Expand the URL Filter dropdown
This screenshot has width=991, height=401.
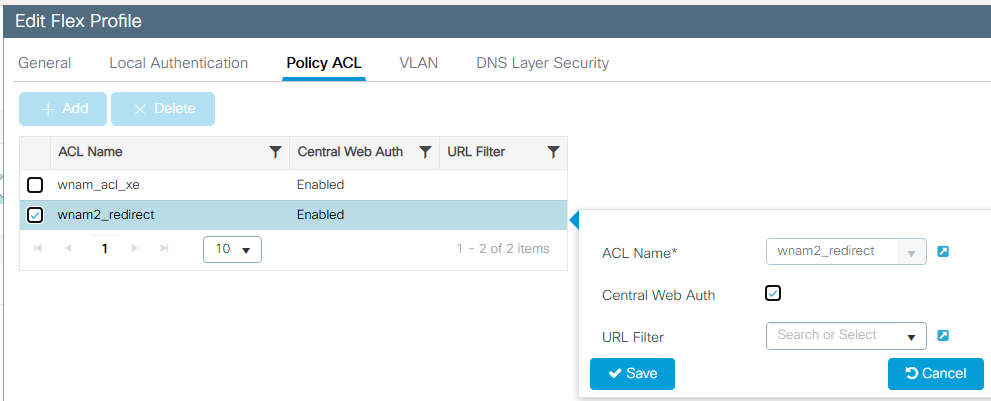pyautogui.click(x=911, y=337)
